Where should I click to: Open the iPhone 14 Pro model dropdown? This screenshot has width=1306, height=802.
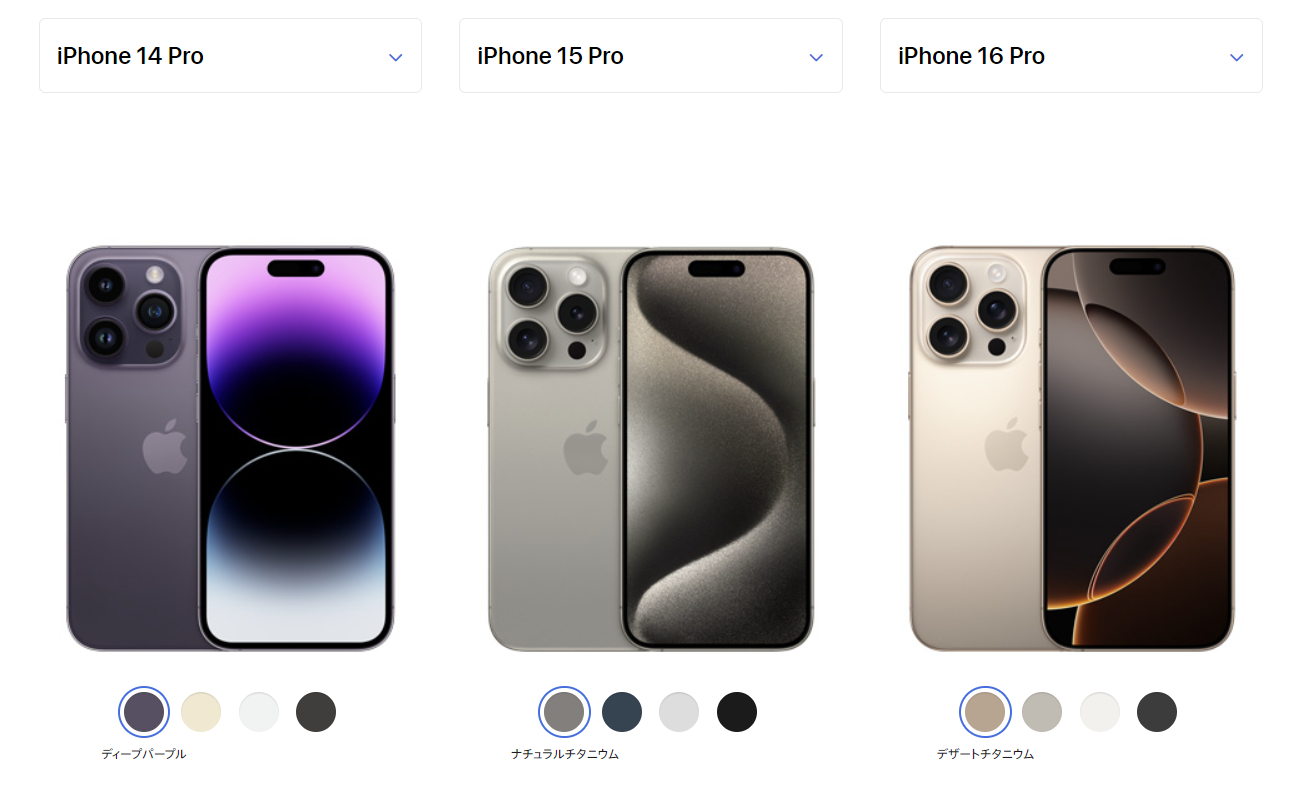[230, 56]
